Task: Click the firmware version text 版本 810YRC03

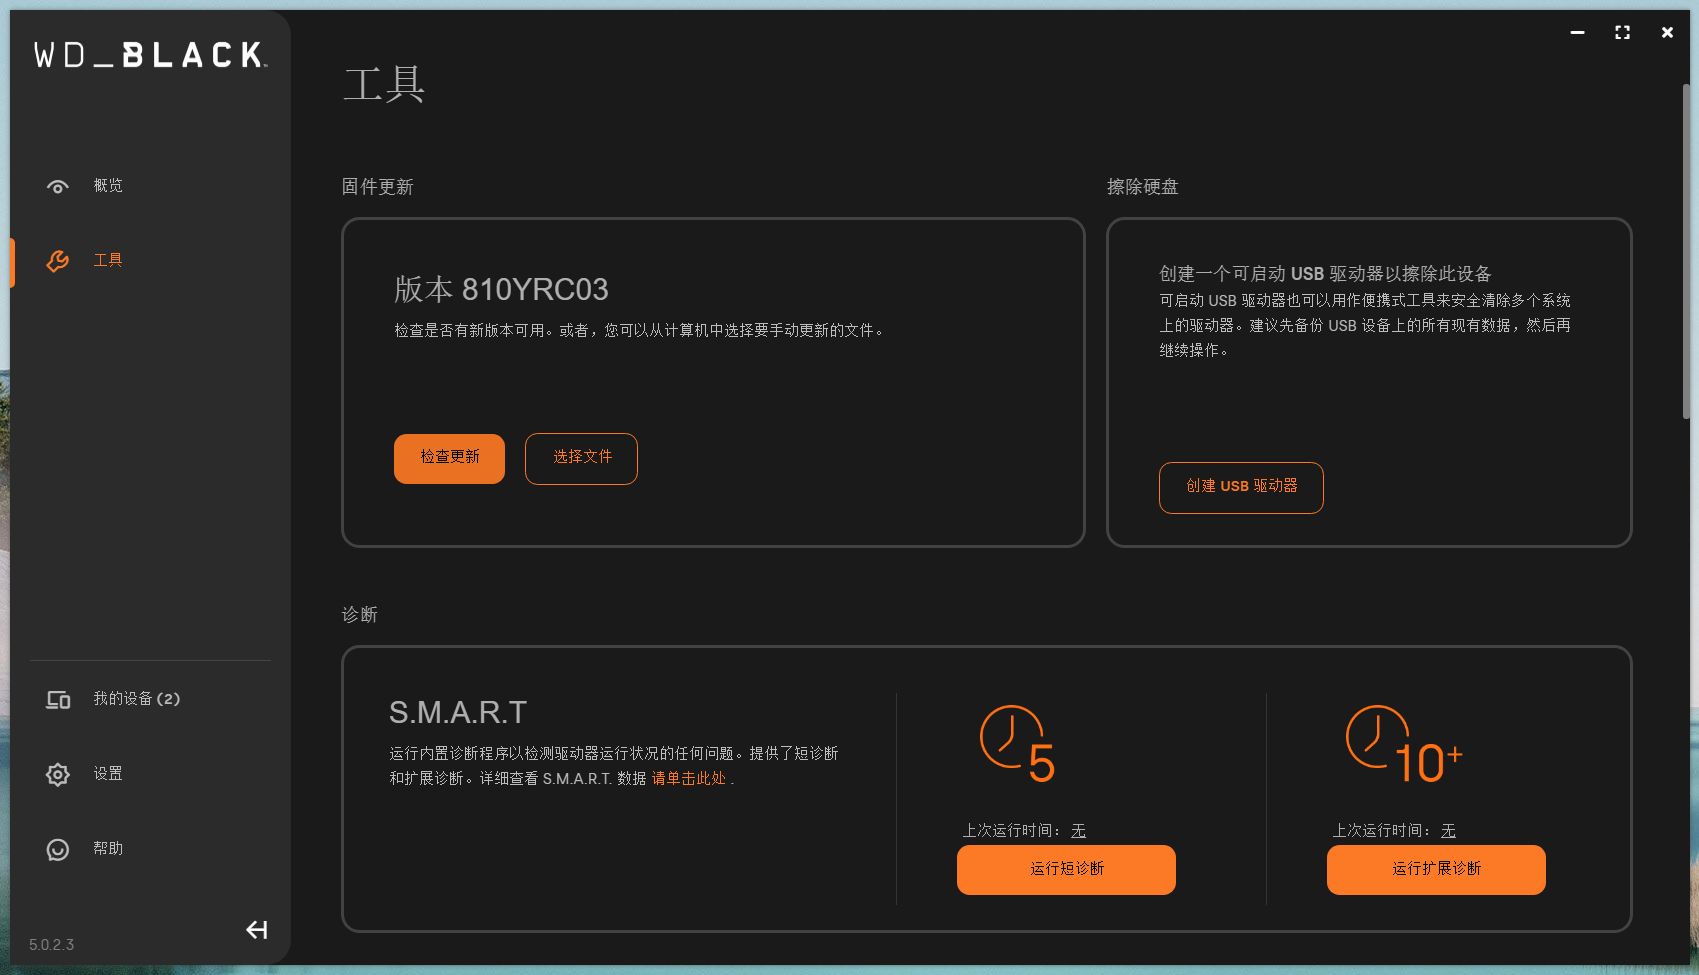Action: [x=501, y=289]
